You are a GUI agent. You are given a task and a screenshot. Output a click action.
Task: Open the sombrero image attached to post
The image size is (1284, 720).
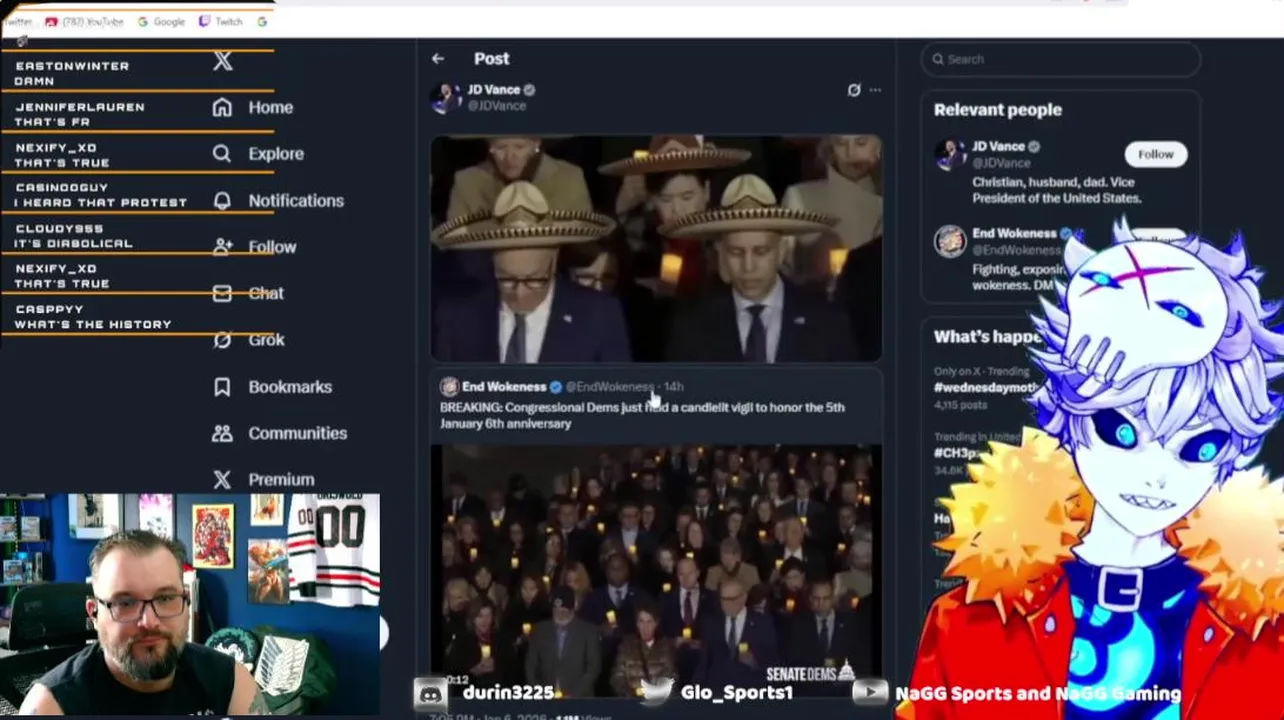point(656,247)
